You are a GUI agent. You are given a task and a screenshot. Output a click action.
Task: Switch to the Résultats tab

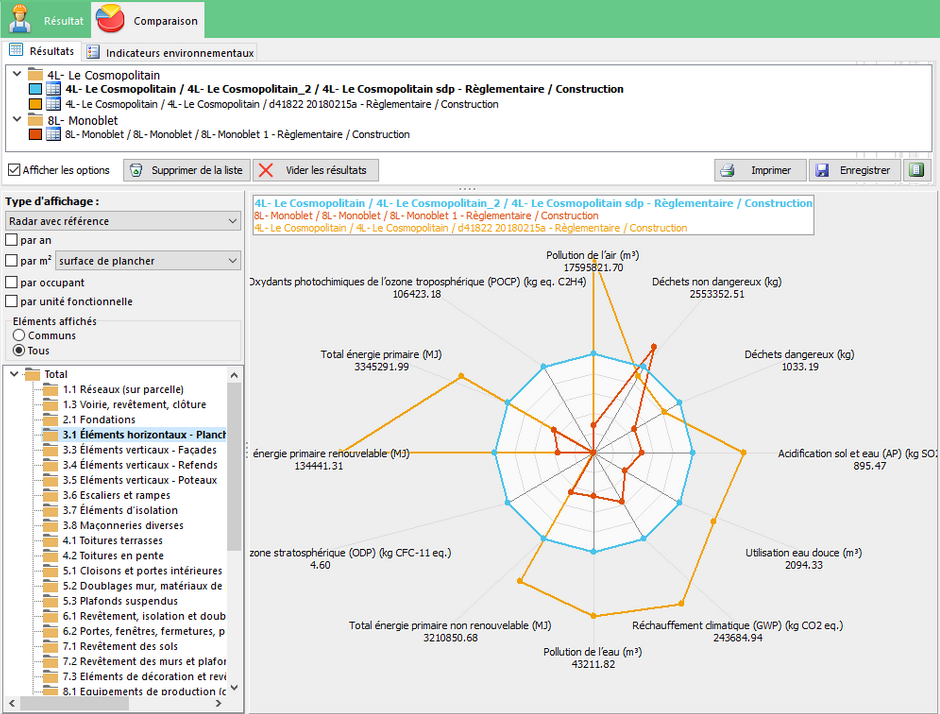coord(41,51)
